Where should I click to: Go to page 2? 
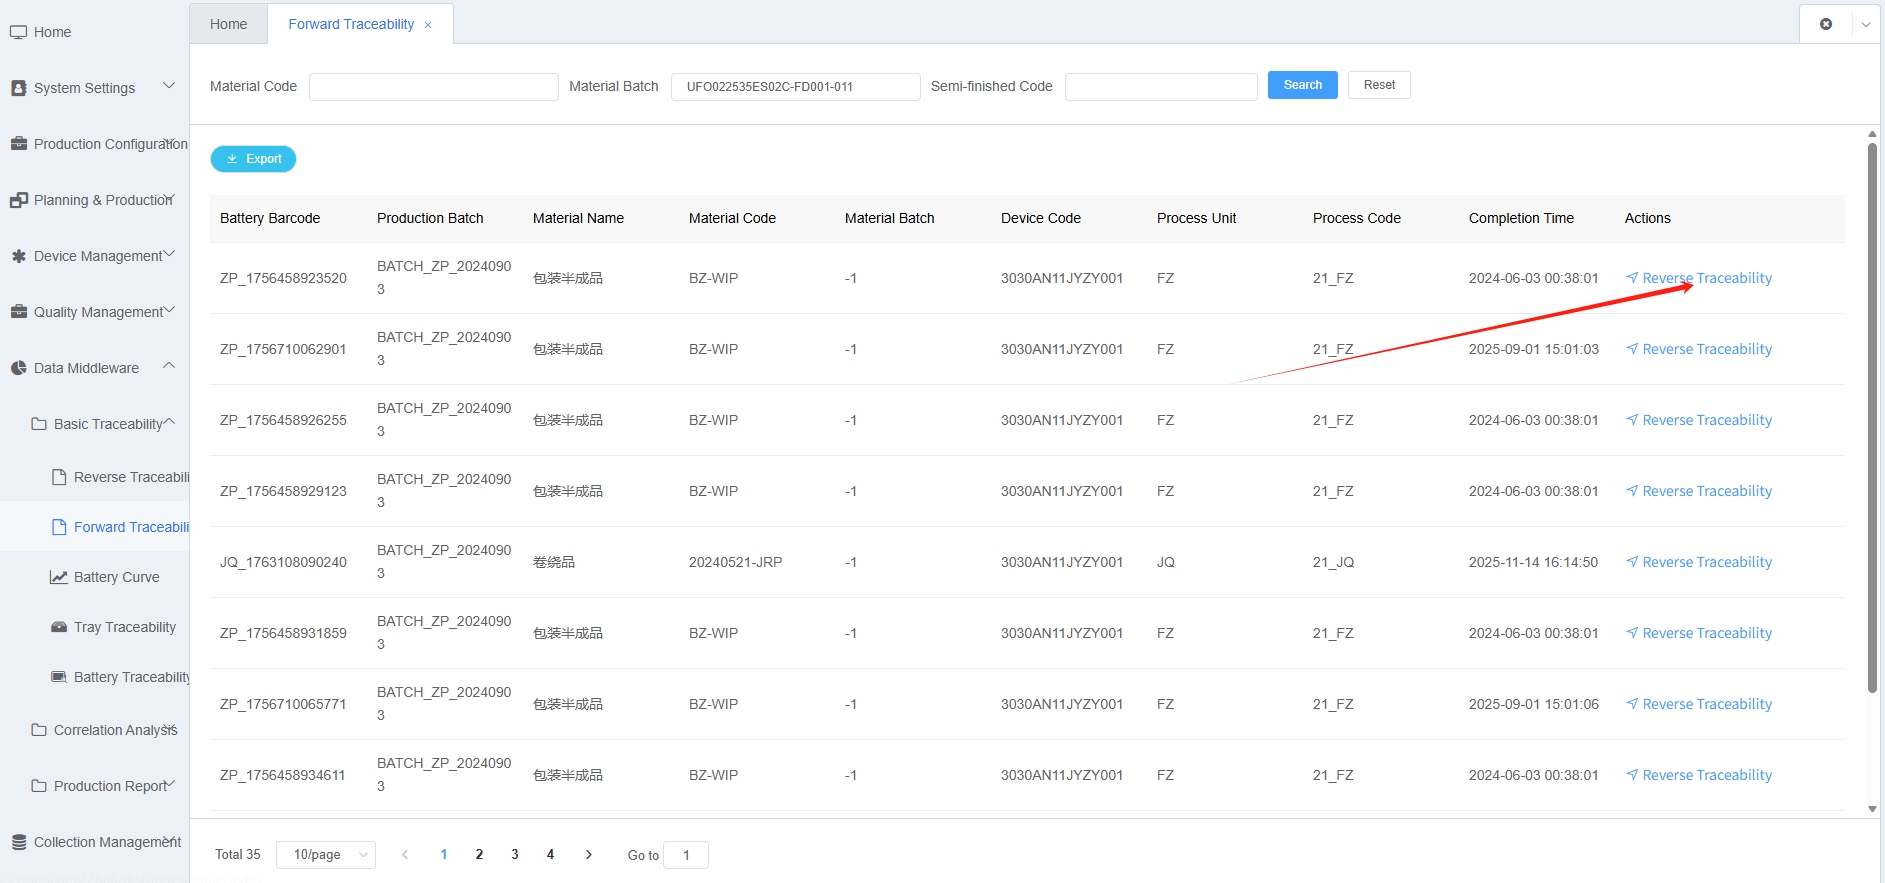[x=479, y=854]
